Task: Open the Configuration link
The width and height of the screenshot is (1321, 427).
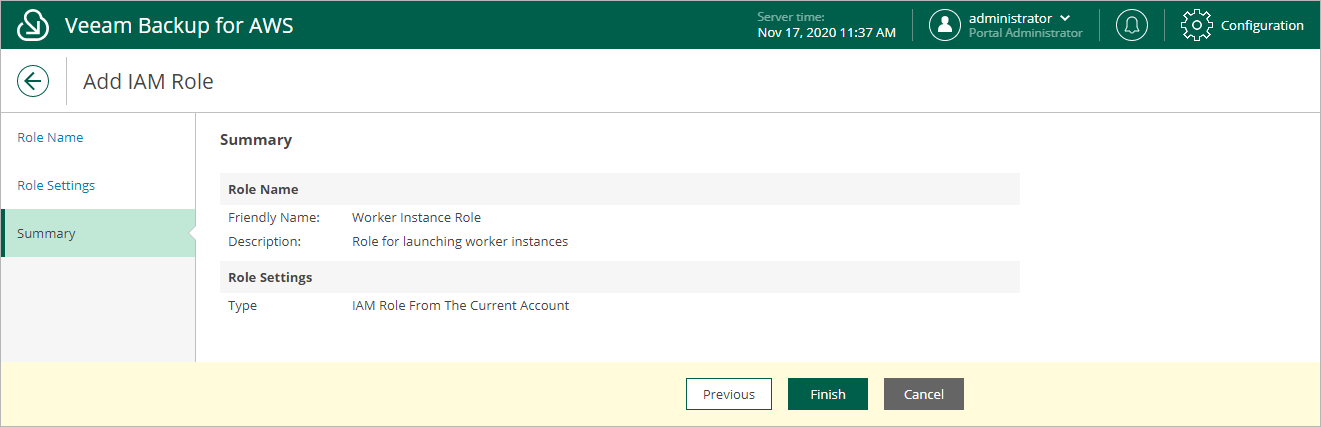Action: [x=1262, y=26]
